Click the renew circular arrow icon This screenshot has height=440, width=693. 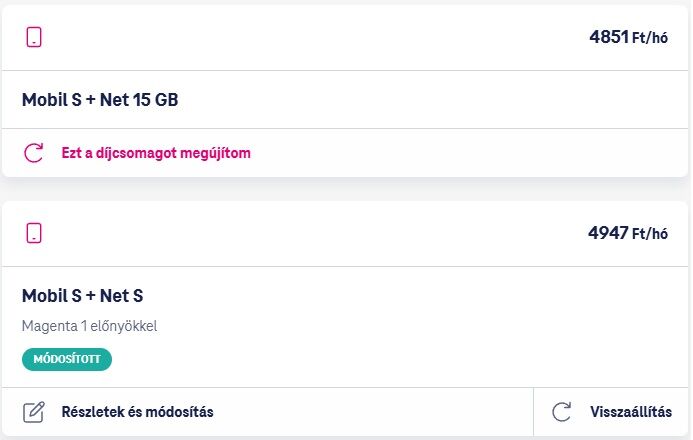coord(34,153)
